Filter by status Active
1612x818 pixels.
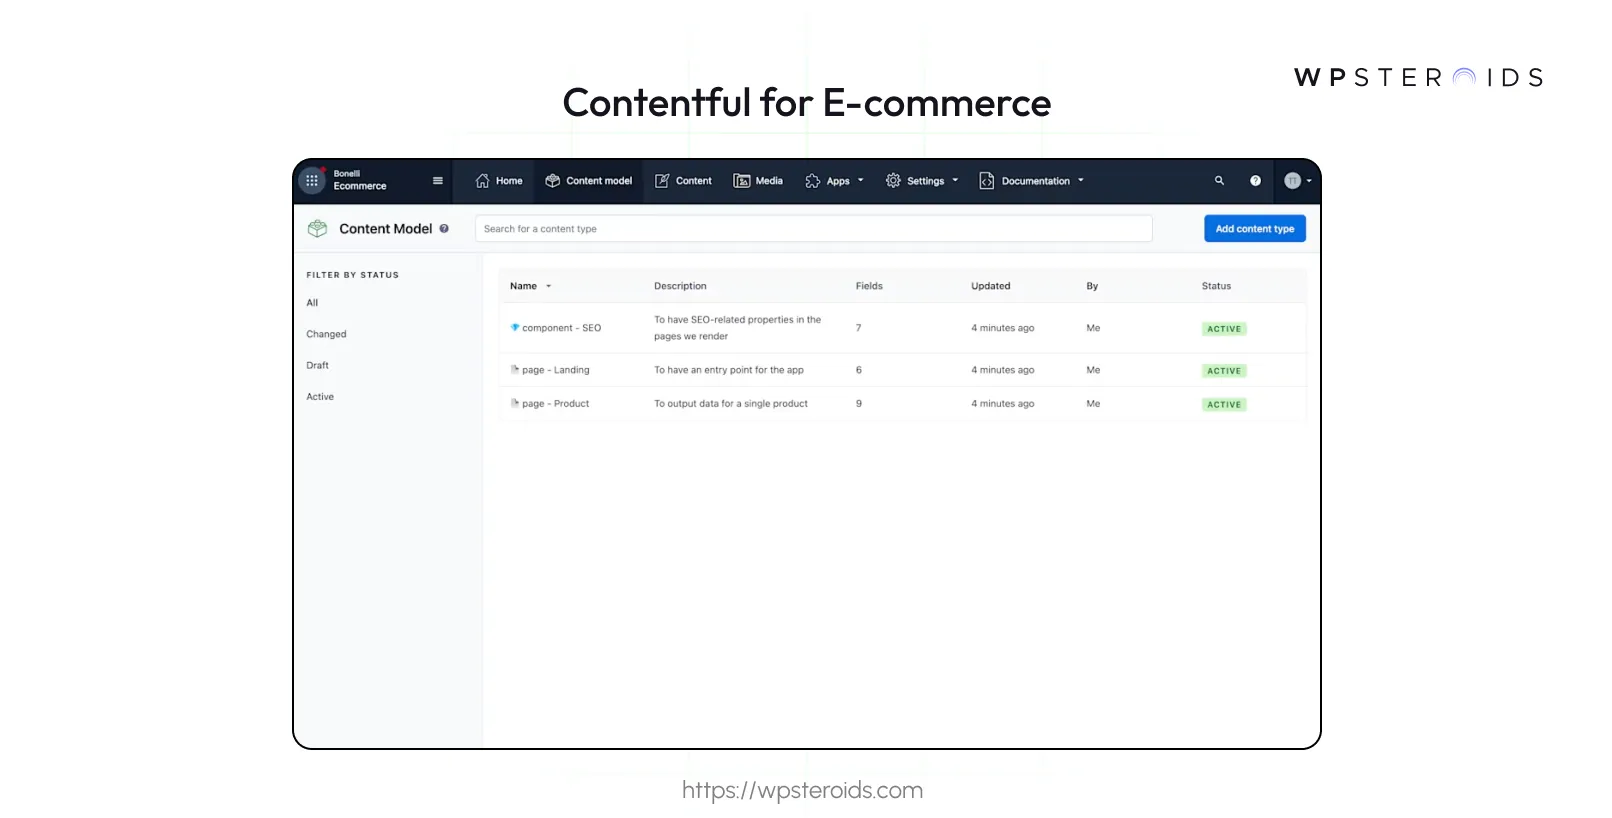(x=320, y=397)
